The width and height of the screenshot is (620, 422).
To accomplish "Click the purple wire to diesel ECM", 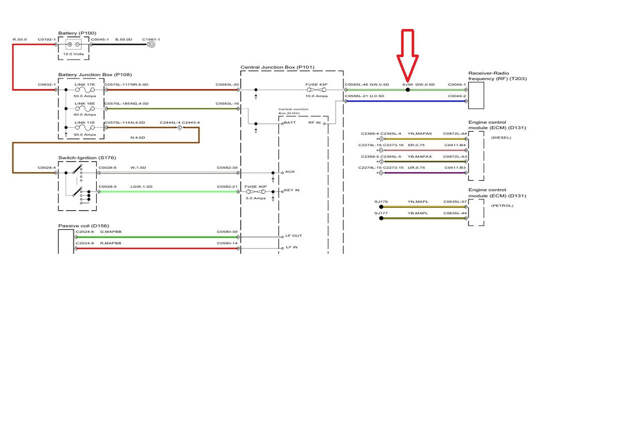I will 424,173.
